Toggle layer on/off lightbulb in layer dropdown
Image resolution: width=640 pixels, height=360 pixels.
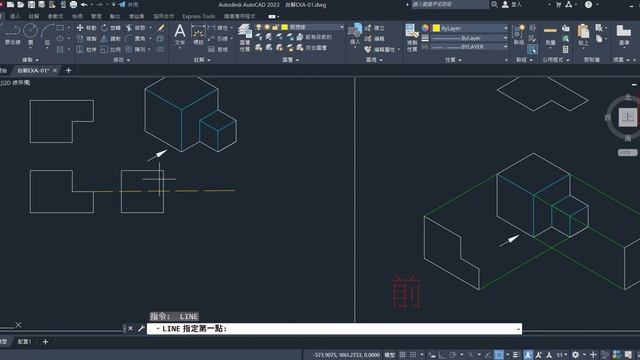258,27
